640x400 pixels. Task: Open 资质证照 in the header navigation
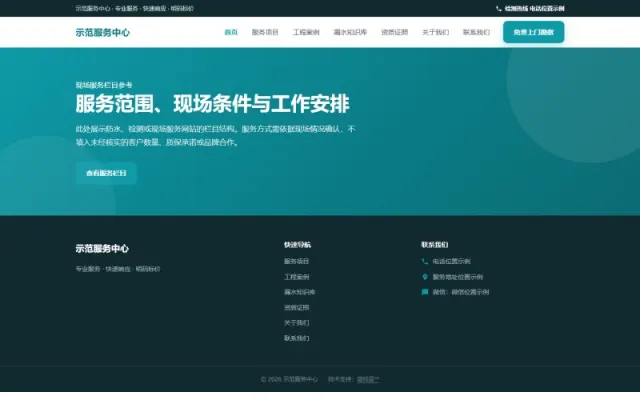pyautogui.click(x=395, y=32)
